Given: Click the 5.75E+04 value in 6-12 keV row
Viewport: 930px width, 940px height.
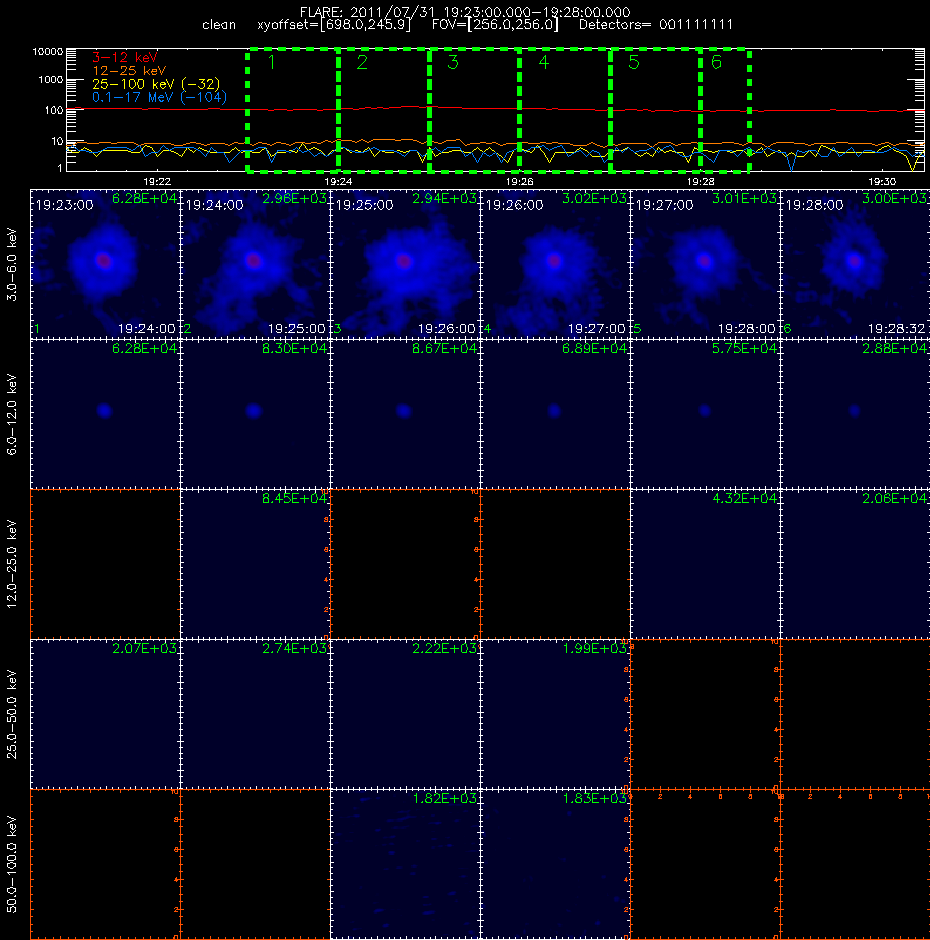Looking at the screenshot, I should tap(744, 348).
